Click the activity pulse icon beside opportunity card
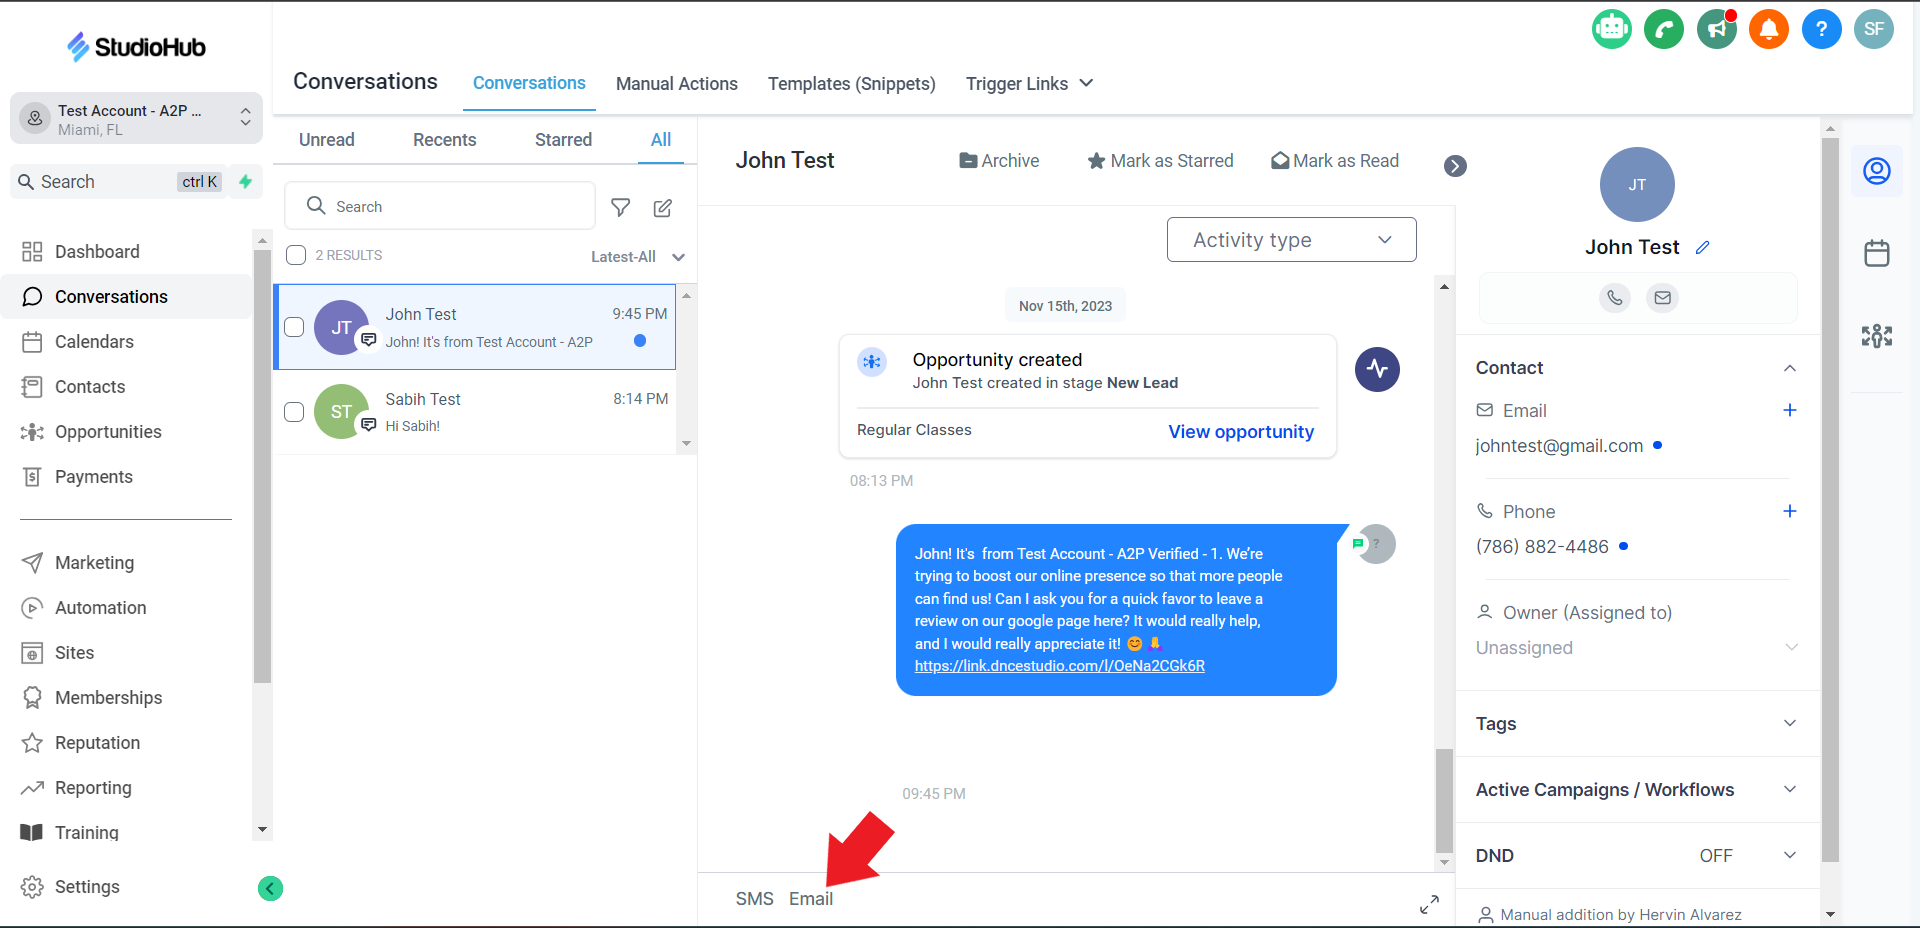1920x928 pixels. pyautogui.click(x=1377, y=369)
